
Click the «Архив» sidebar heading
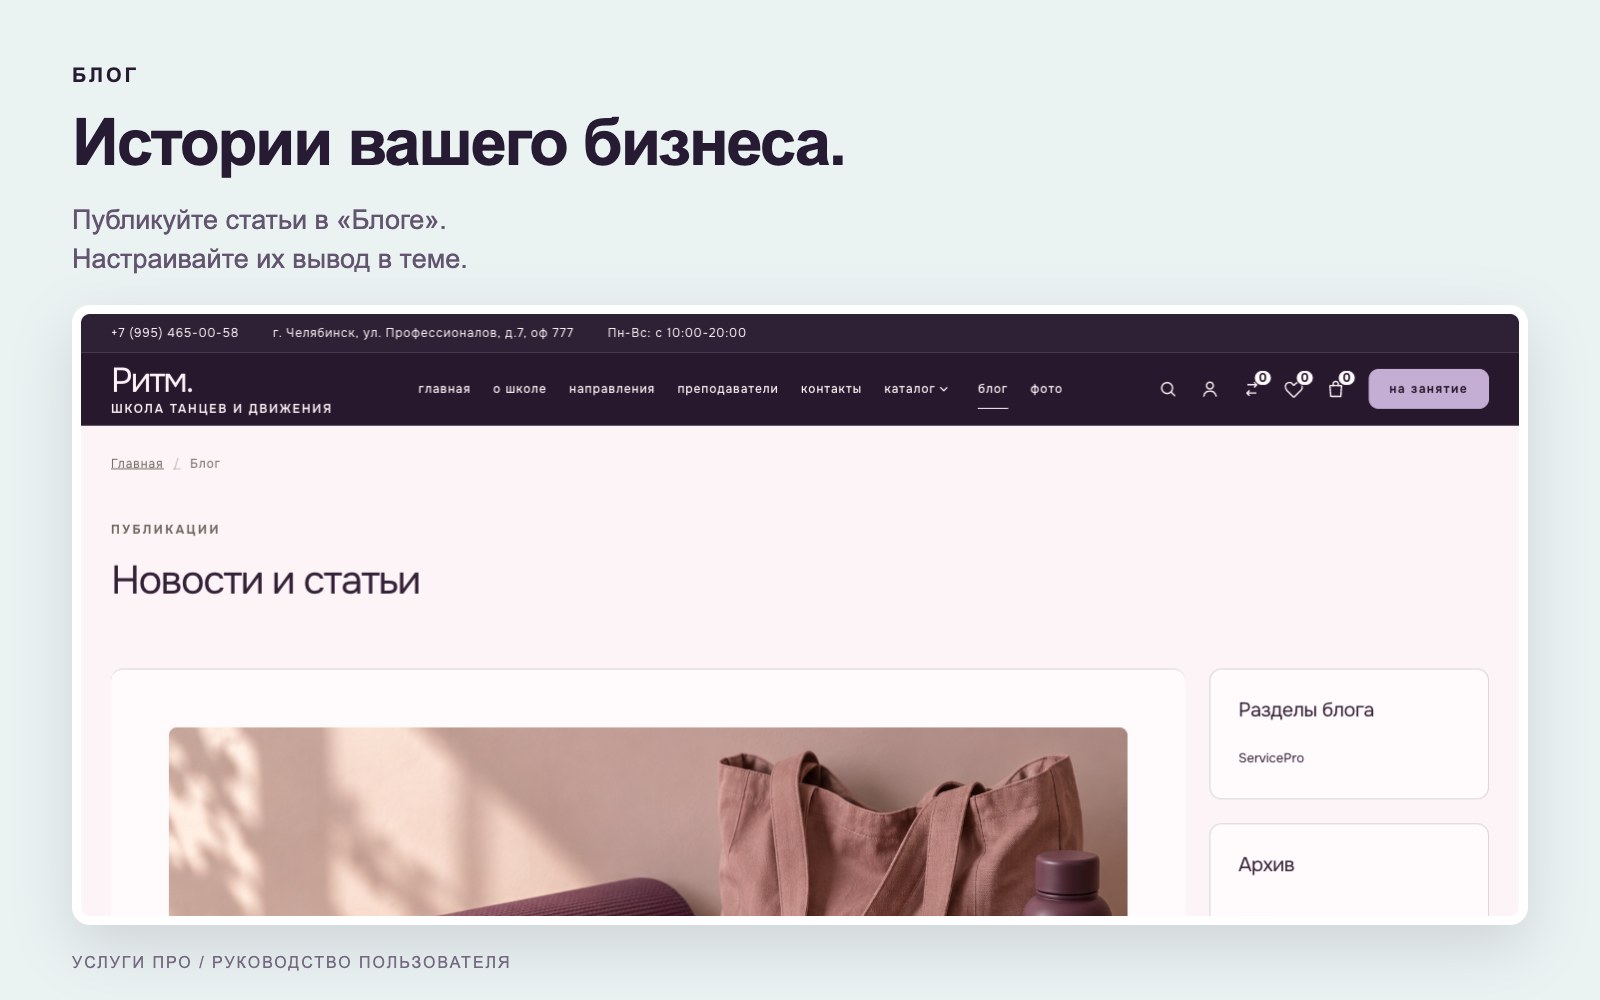click(x=1266, y=865)
